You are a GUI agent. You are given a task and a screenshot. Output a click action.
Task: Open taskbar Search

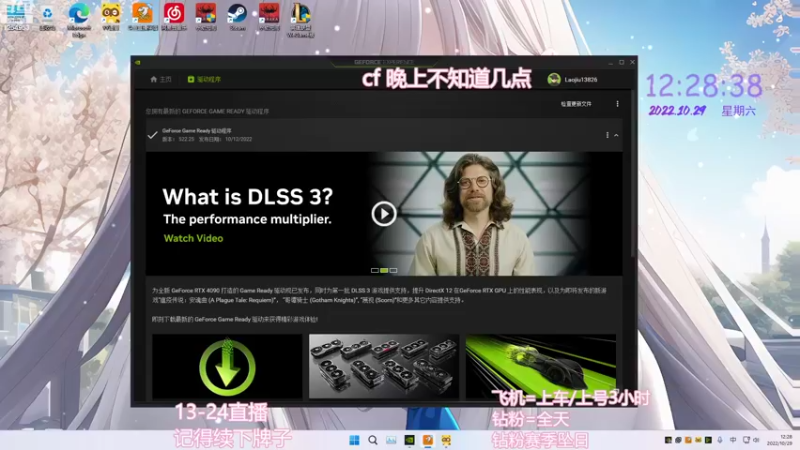point(372,440)
